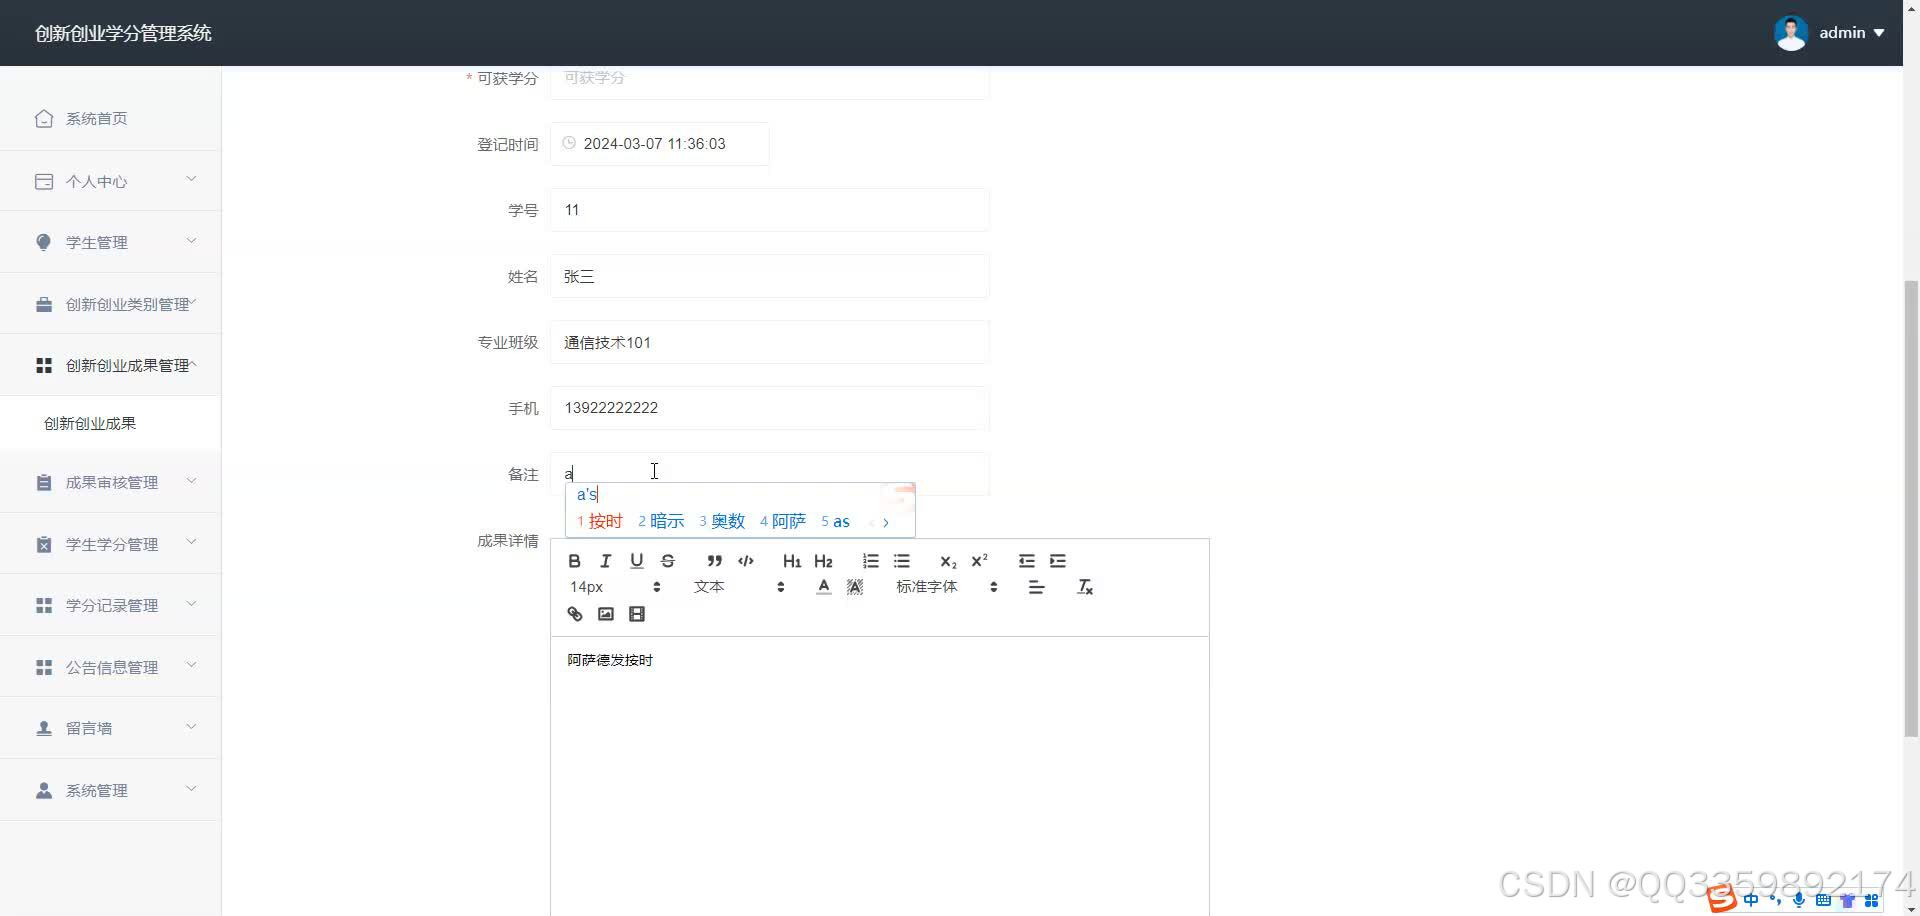Choose IME candidate 5 as

[x=835, y=521]
